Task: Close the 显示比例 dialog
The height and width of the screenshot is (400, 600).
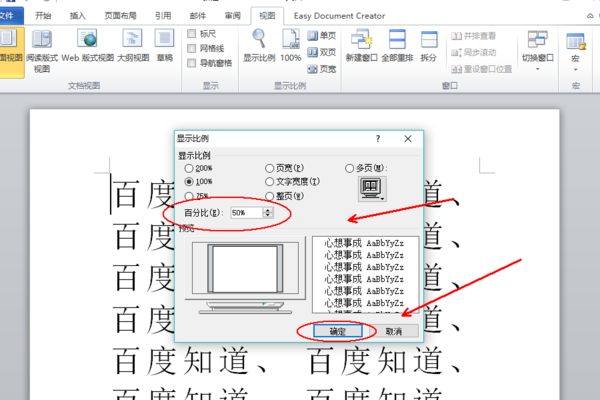Action: tap(408, 139)
